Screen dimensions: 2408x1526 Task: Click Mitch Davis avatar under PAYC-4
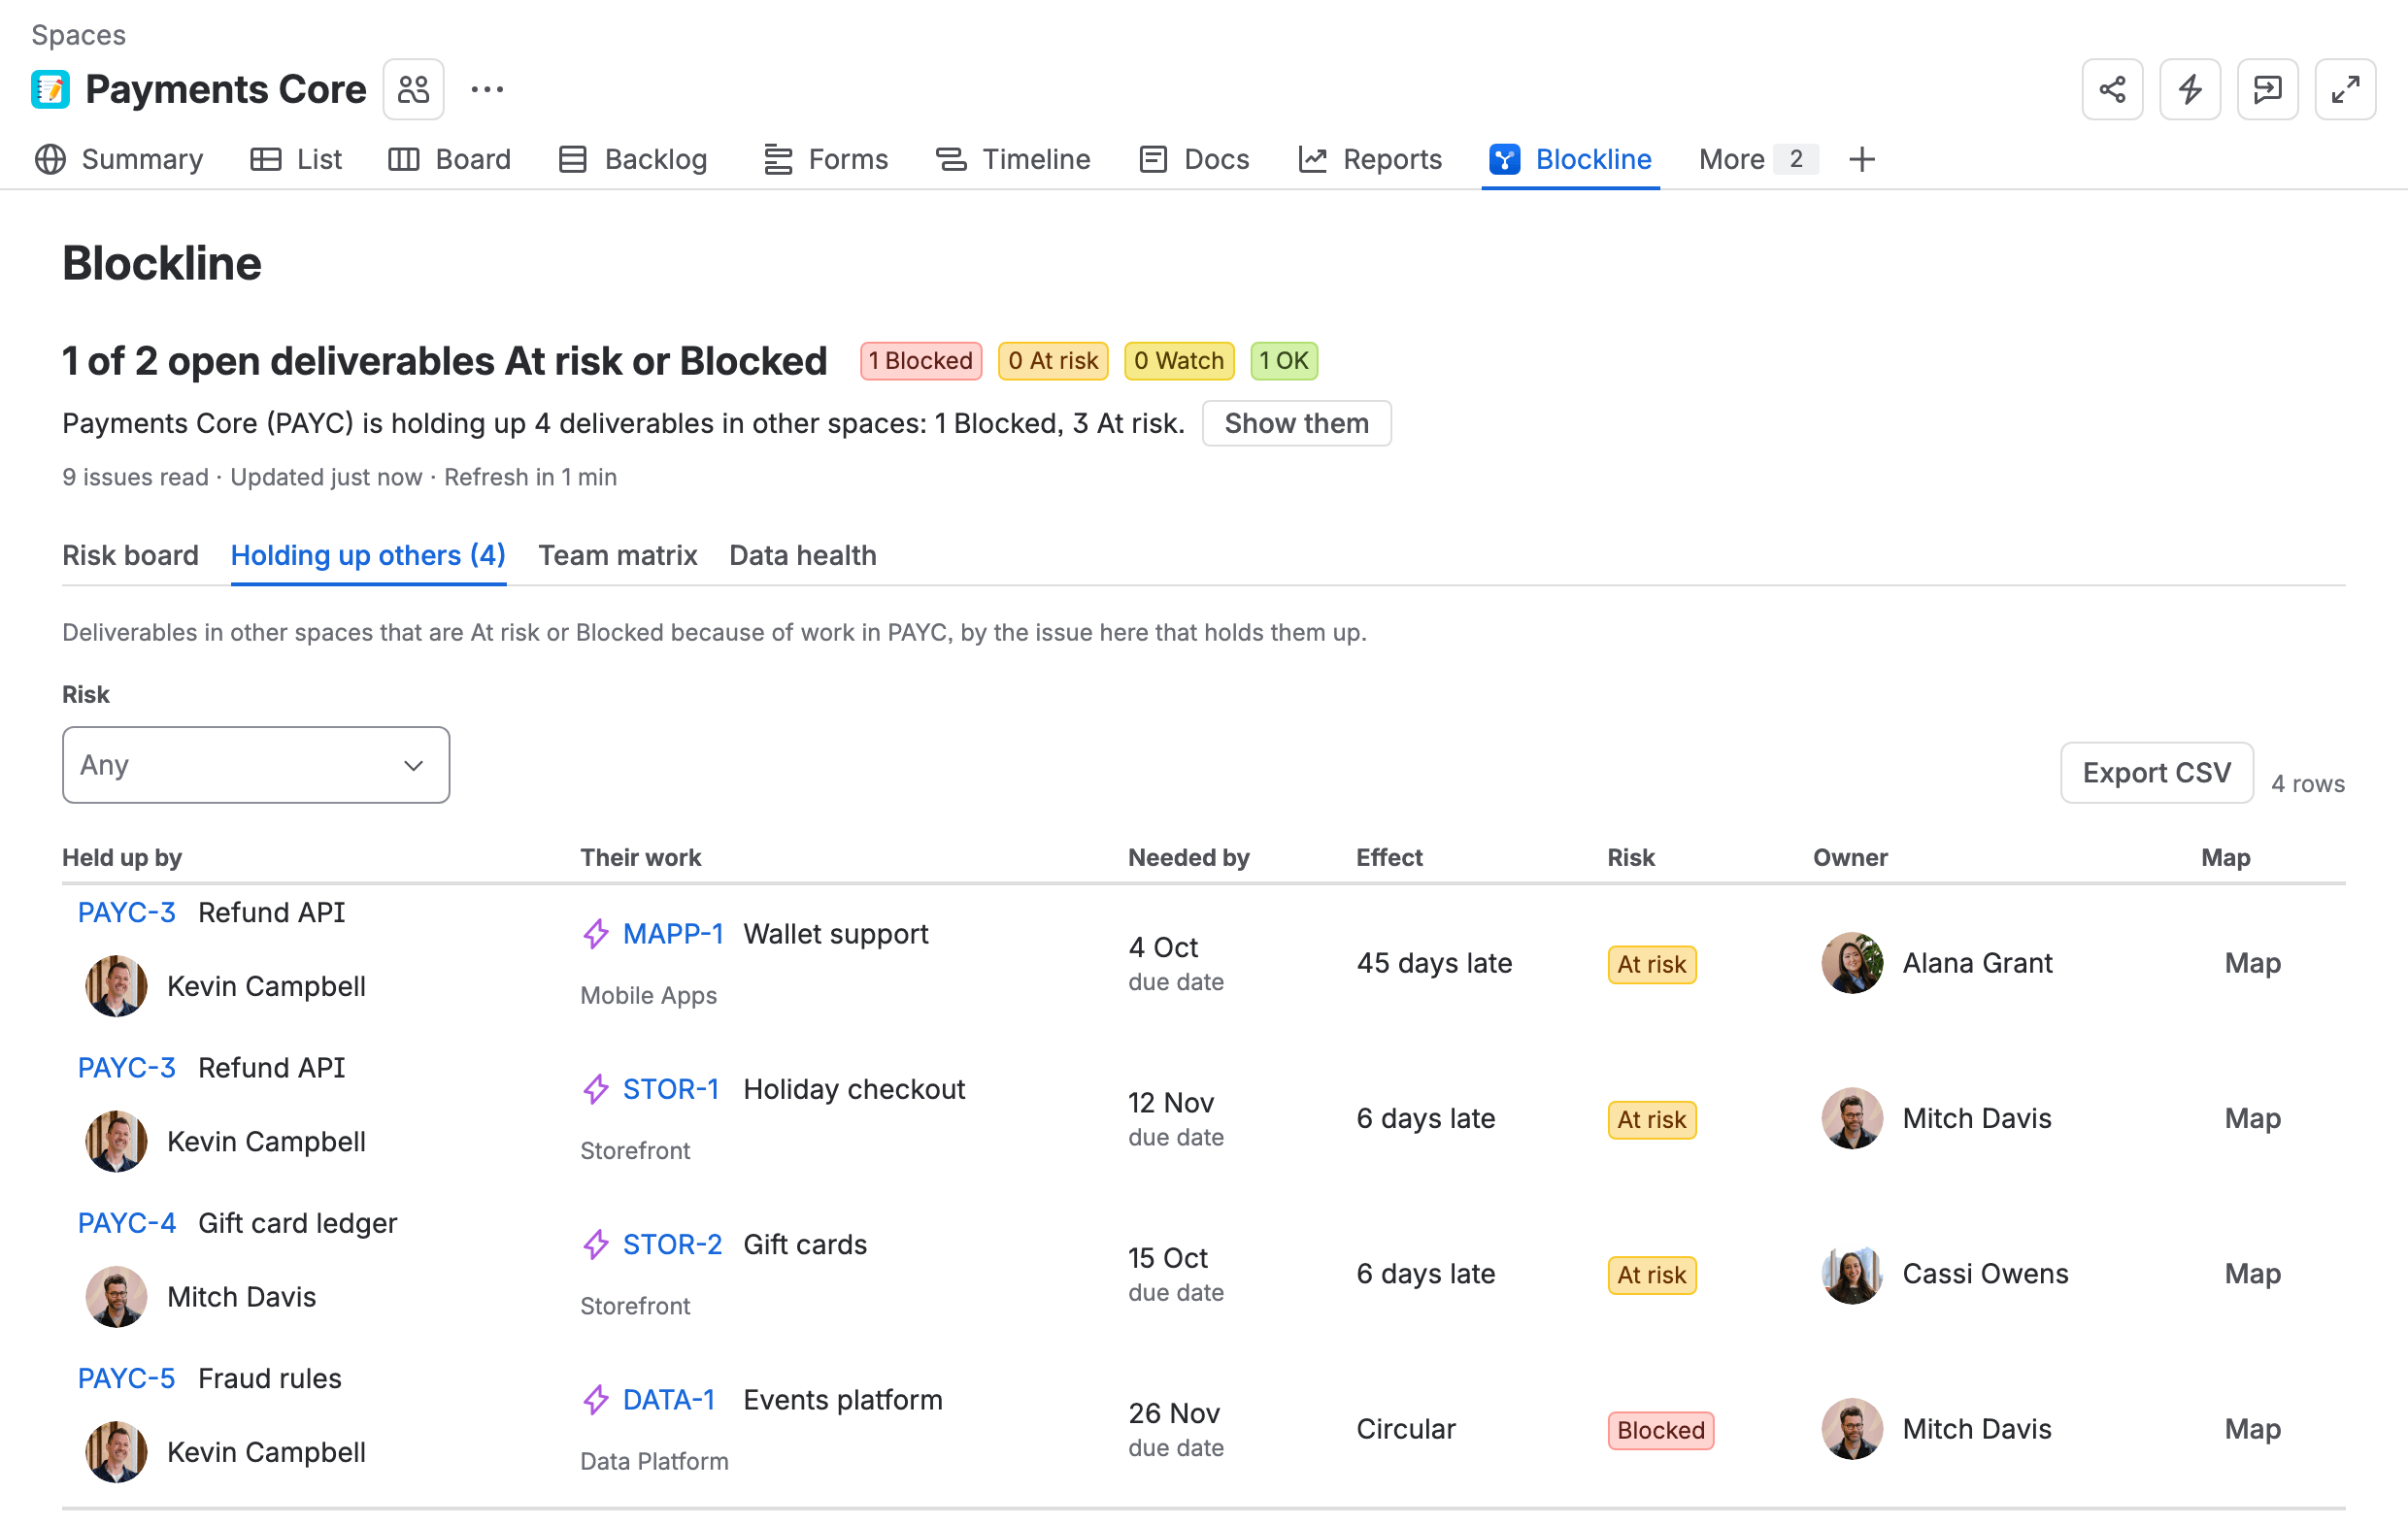pos(116,1297)
